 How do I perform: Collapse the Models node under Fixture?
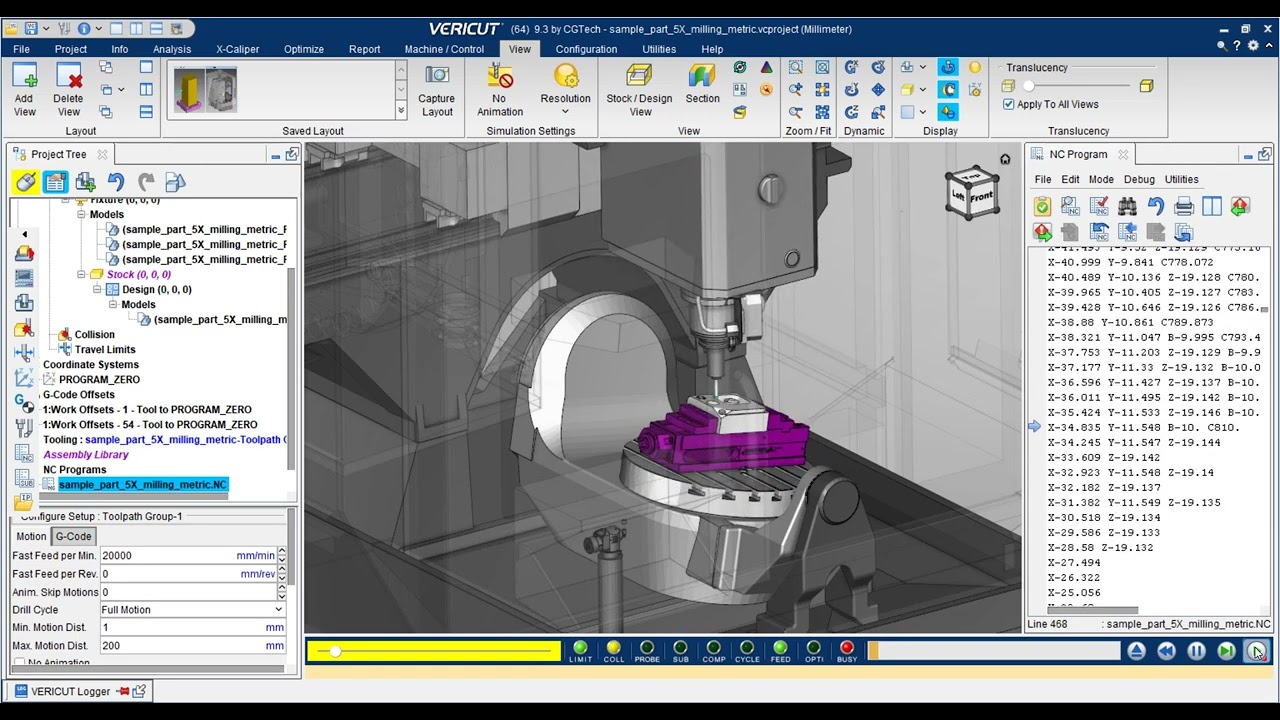(82, 214)
